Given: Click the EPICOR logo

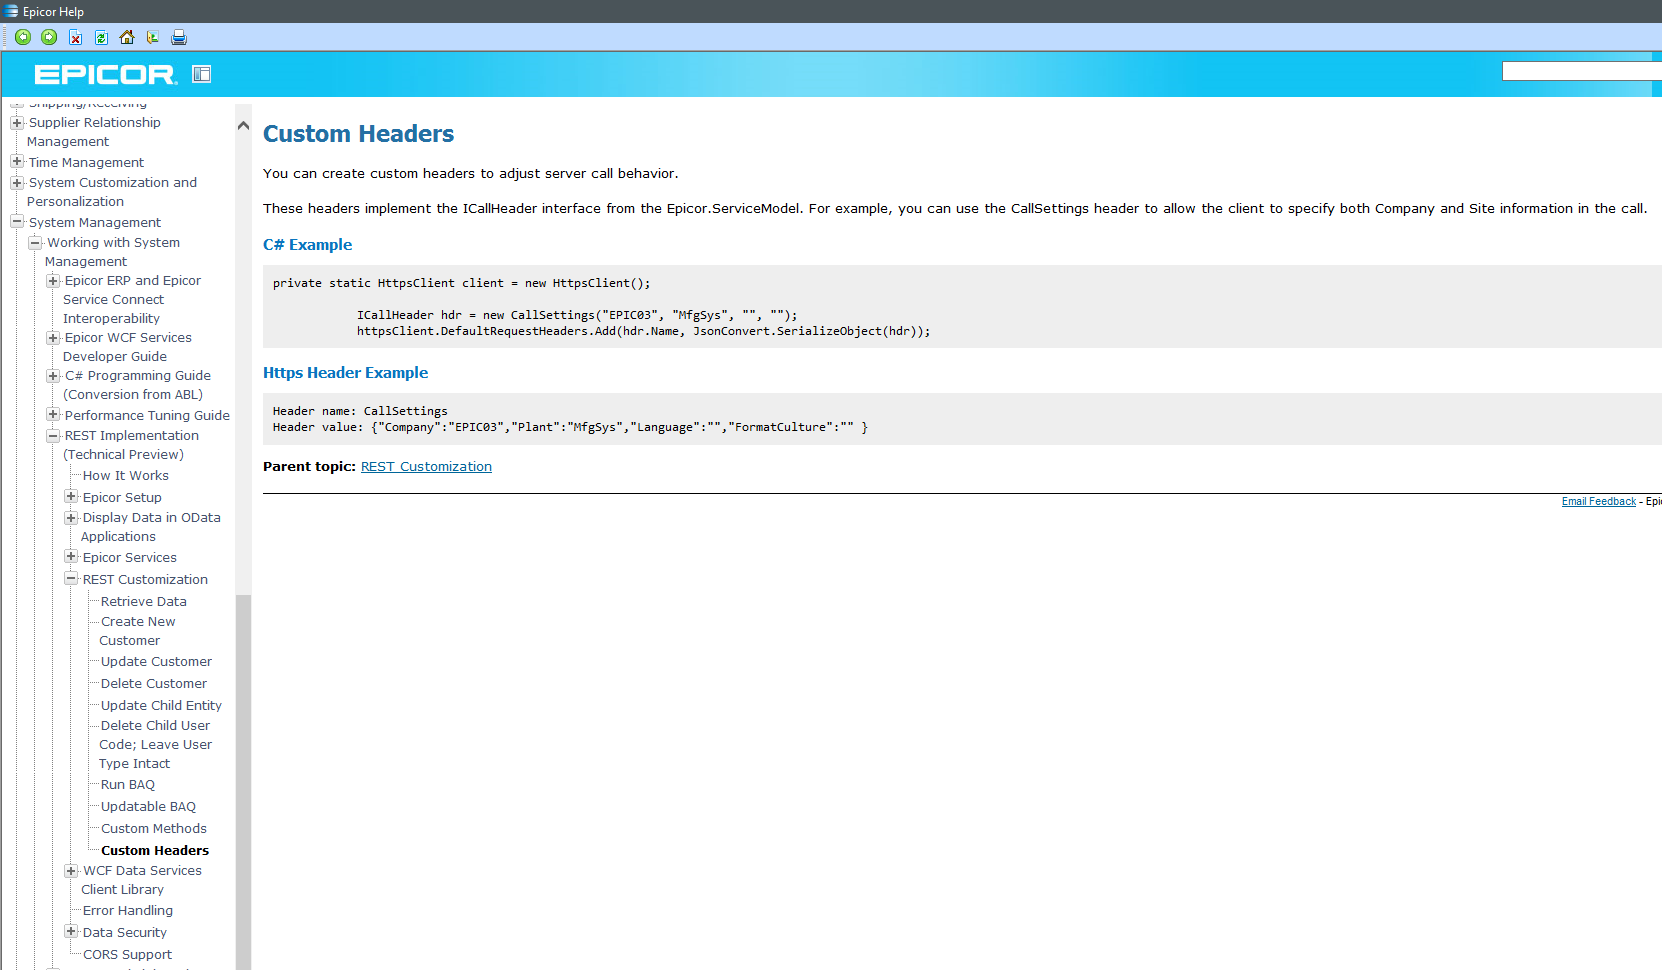Looking at the screenshot, I should 105,75.
